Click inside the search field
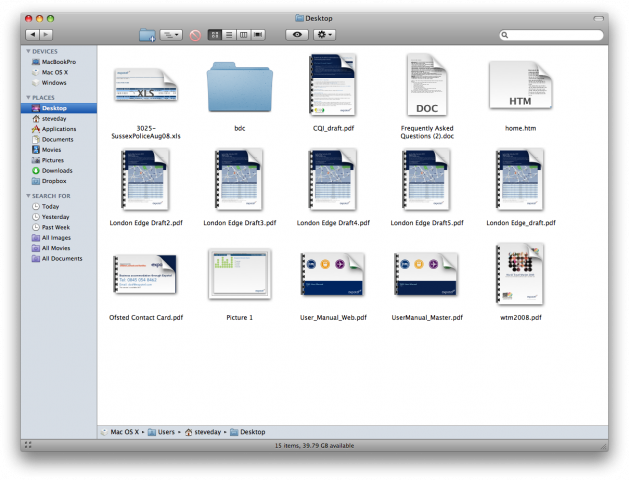This screenshot has width=629, height=480. click(x=551, y=35)
